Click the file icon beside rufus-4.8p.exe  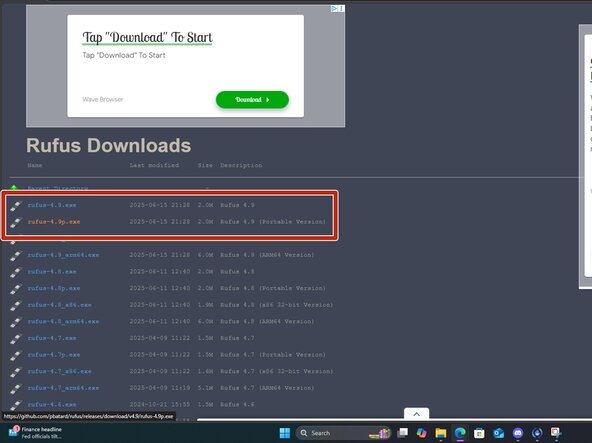pyautogui.click(x=15, y=289)
